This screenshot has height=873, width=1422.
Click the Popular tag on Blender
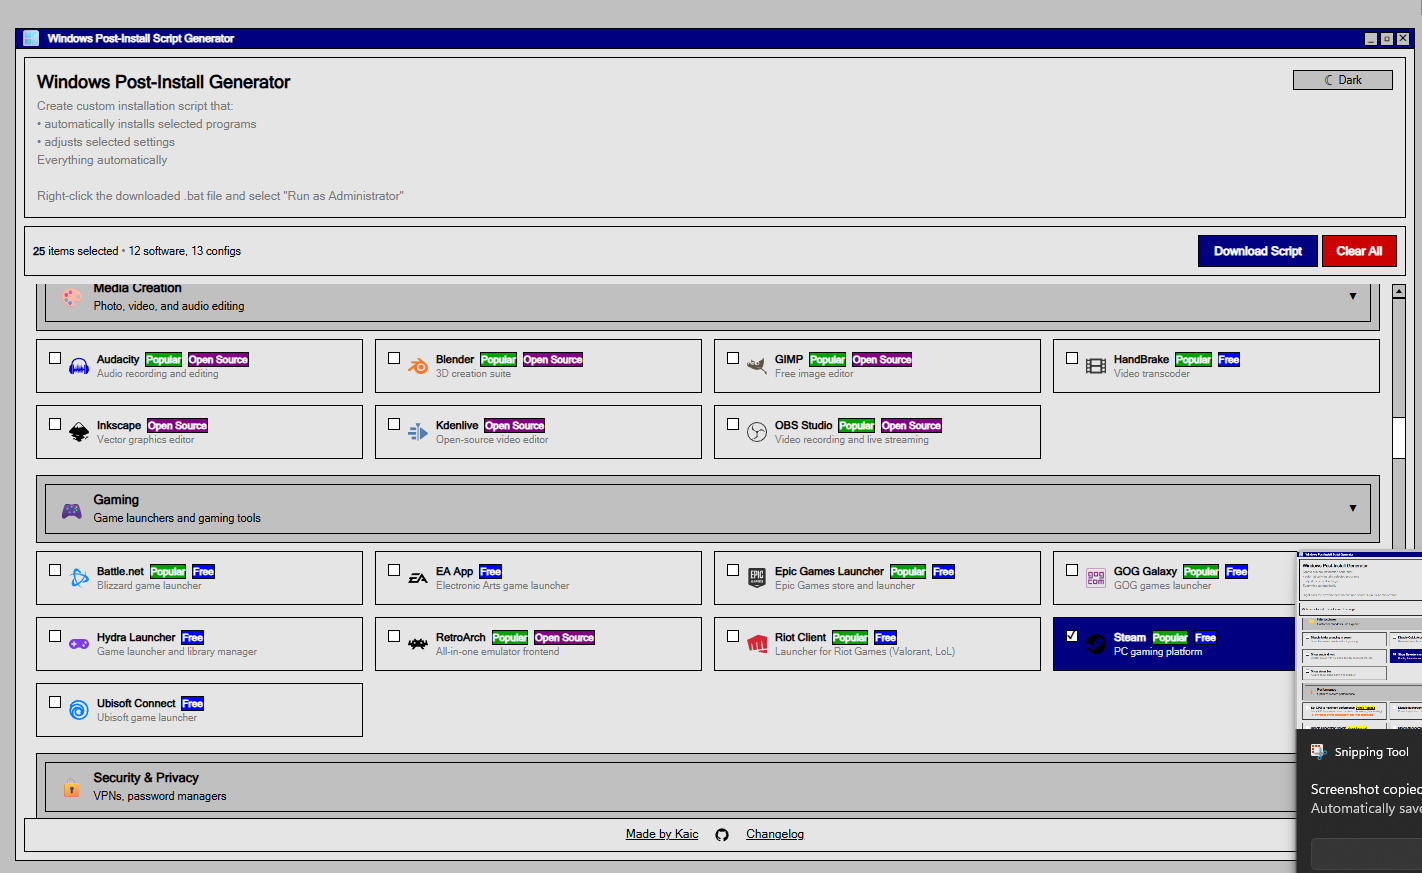498,360
